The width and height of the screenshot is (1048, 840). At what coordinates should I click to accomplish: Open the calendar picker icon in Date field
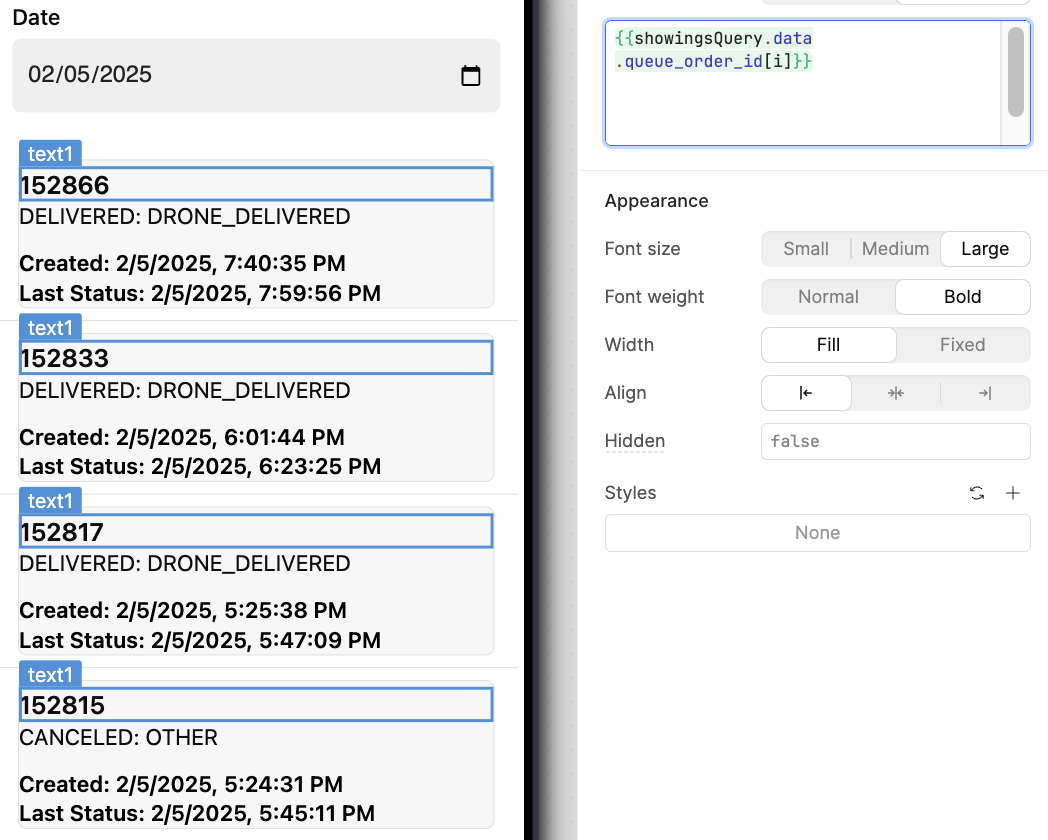point(471,76)
